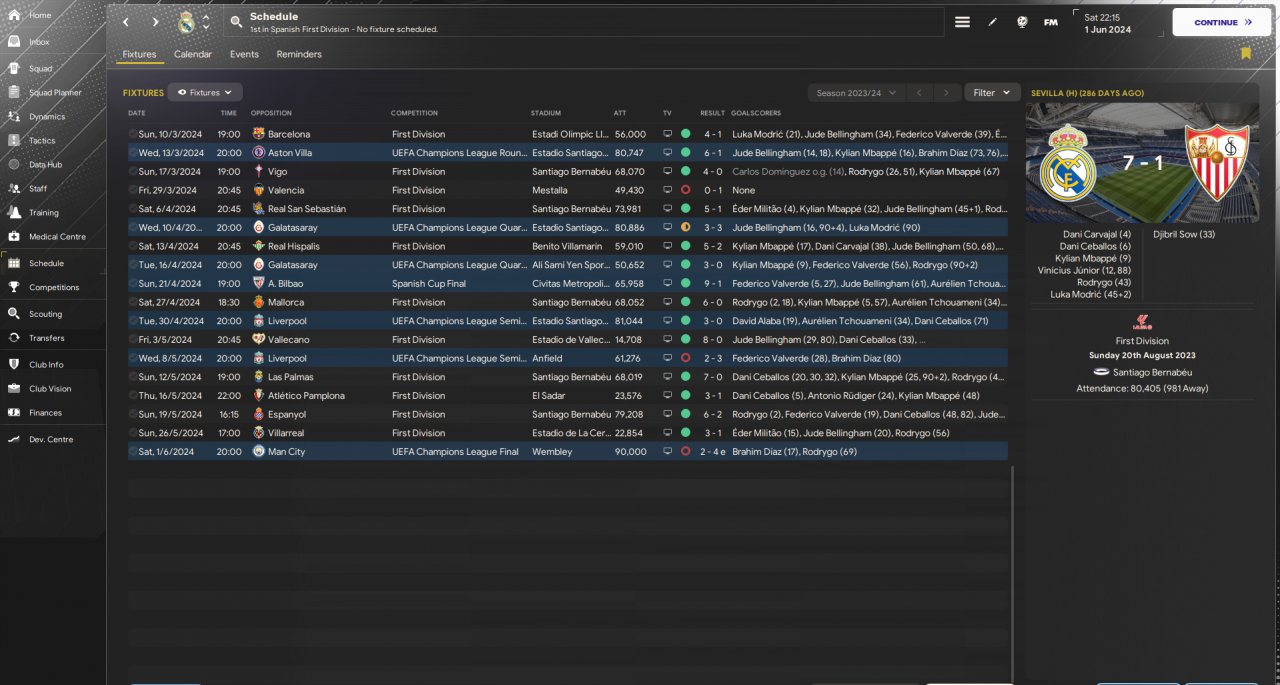This screenshot has height=685, width=1280.
Task: Open the FM menu icon
Action: (1050, 22)
